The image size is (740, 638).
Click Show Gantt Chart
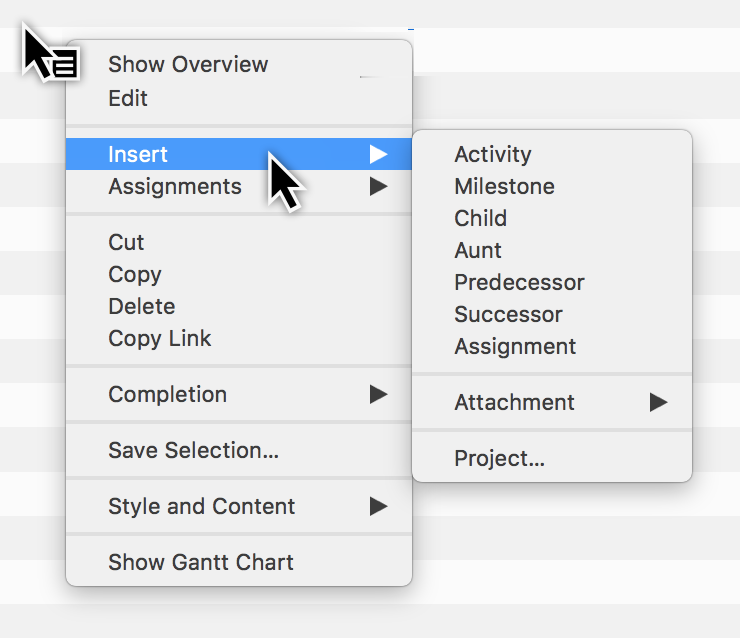click(201, 563)
